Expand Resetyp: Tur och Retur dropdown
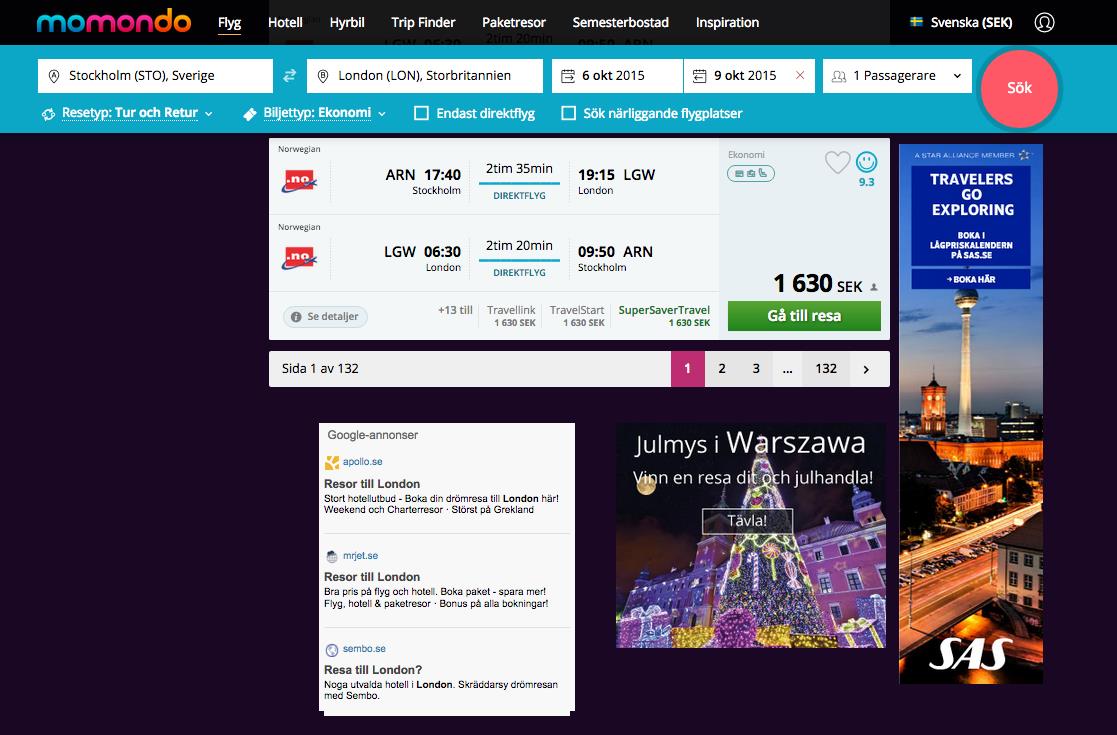The image size is (1117, 735). 128,113
